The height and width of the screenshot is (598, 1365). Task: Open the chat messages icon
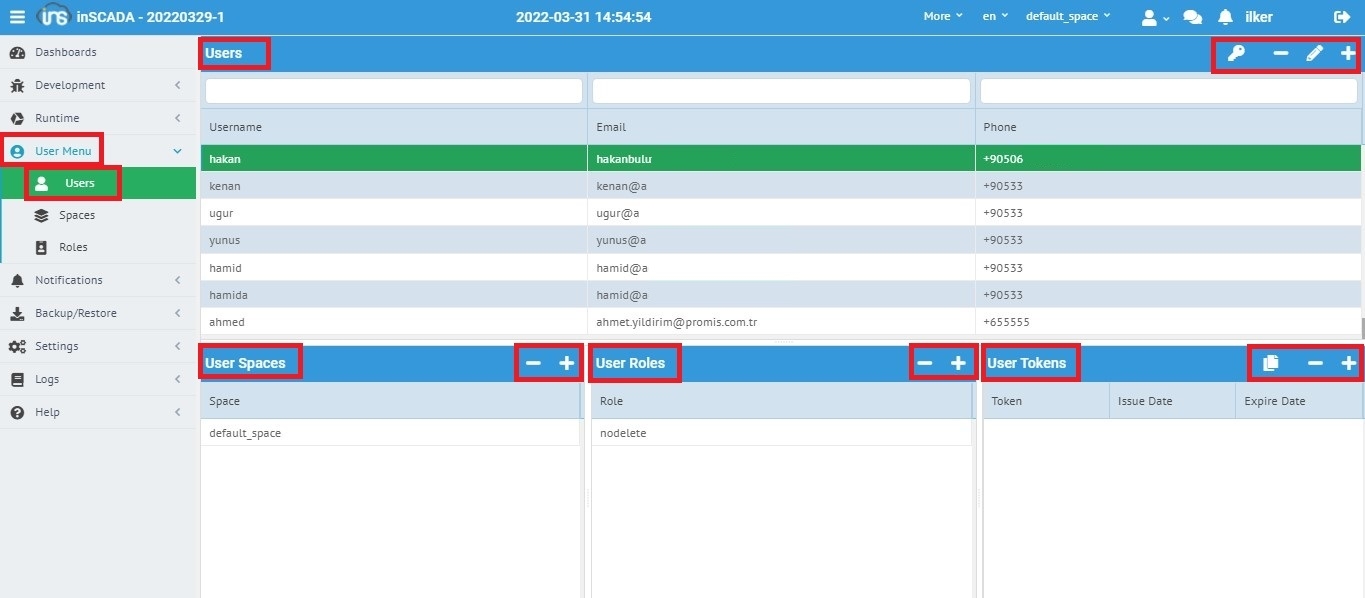coord(1192,17)
